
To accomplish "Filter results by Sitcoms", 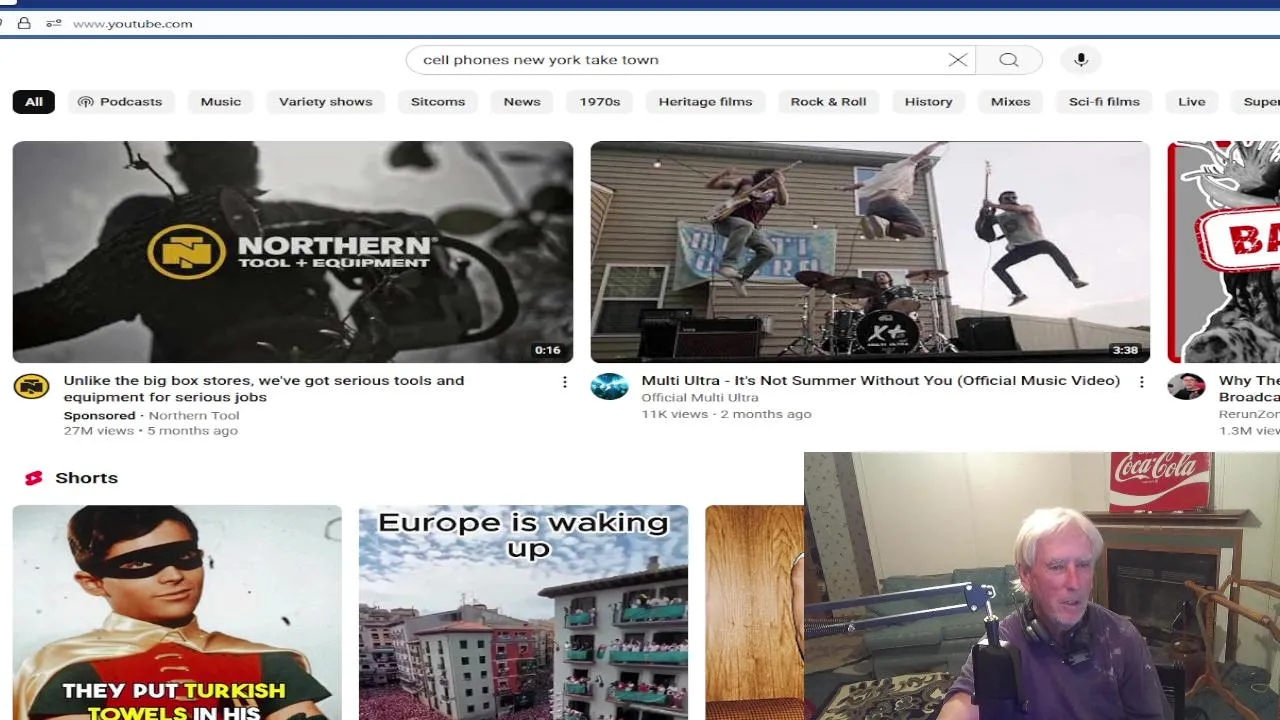I will [438, 102].
